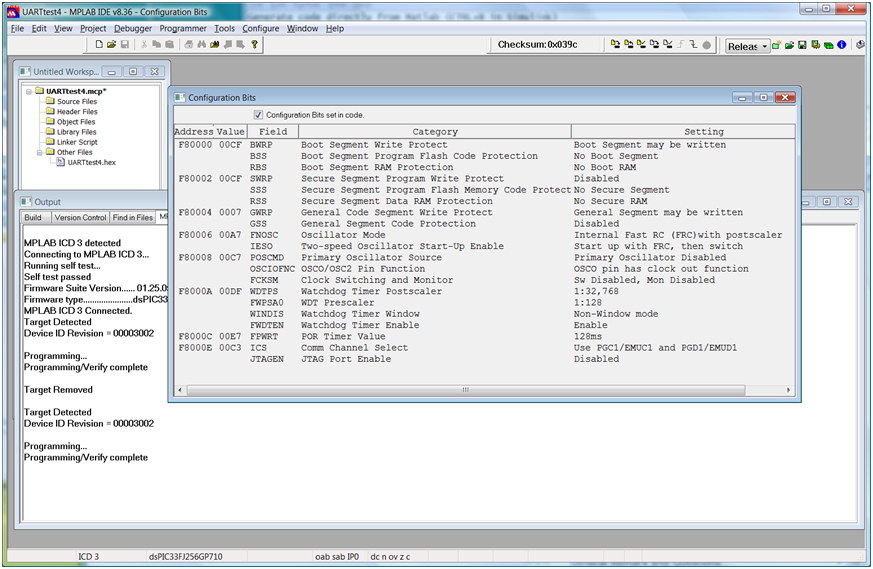The image size is (873, 569).
Task: Select Library Files in the project tree
Action: [76, 132]
